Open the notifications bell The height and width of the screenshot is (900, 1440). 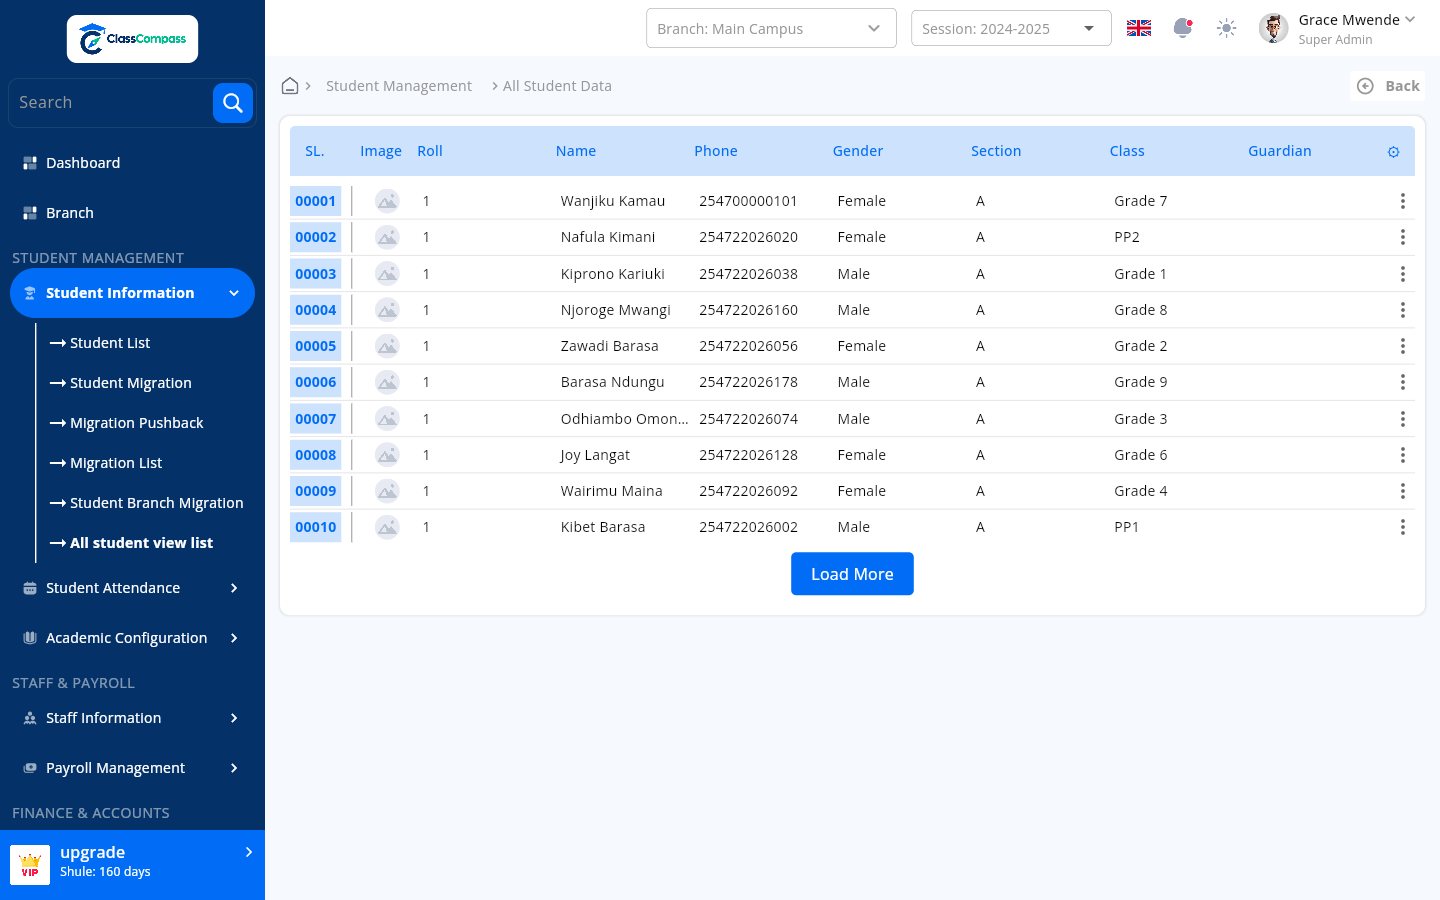point(1182,28)
